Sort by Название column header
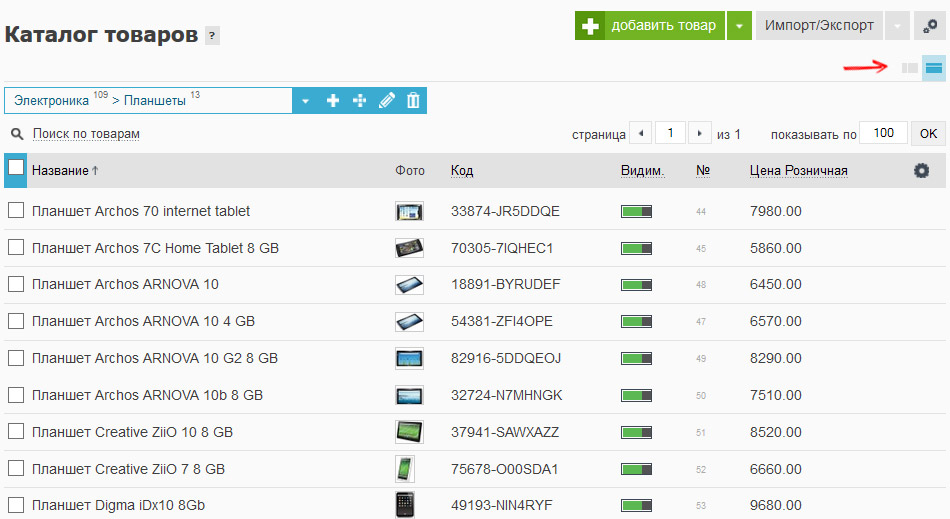 pyautogui.click(x=60, y=171)
